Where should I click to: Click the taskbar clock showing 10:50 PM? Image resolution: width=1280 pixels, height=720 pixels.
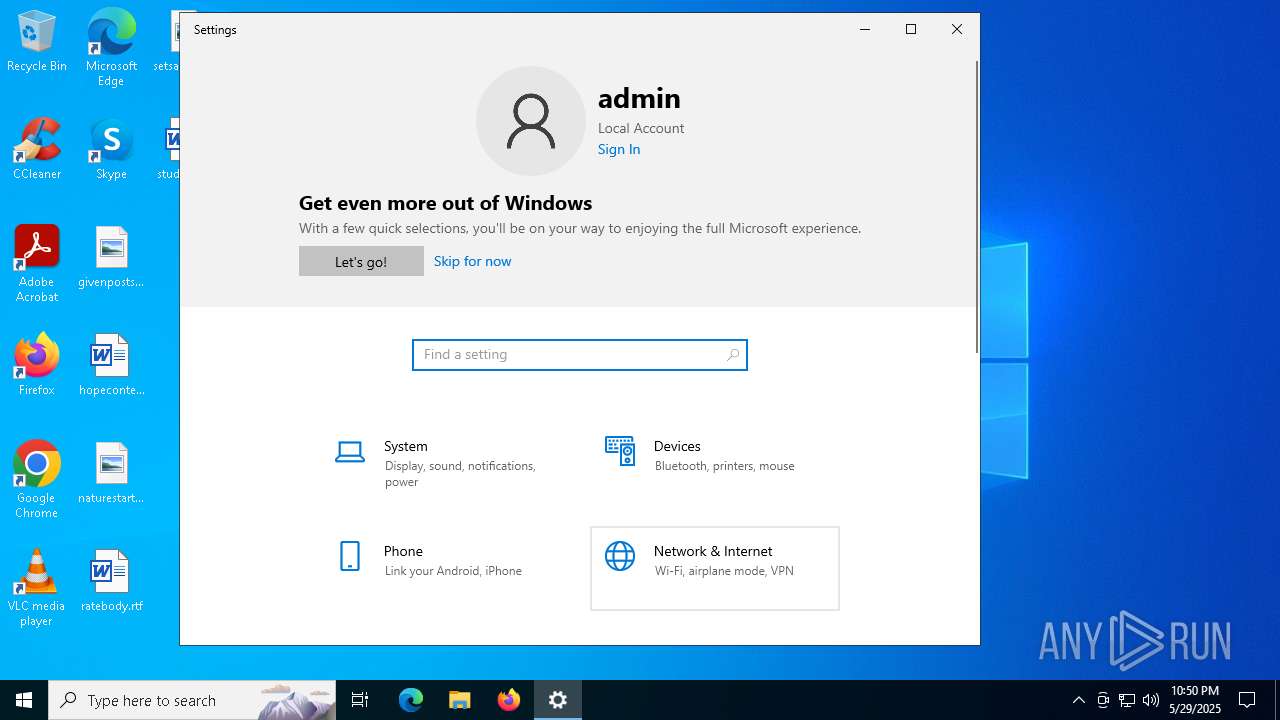[x=1195, y=700]
